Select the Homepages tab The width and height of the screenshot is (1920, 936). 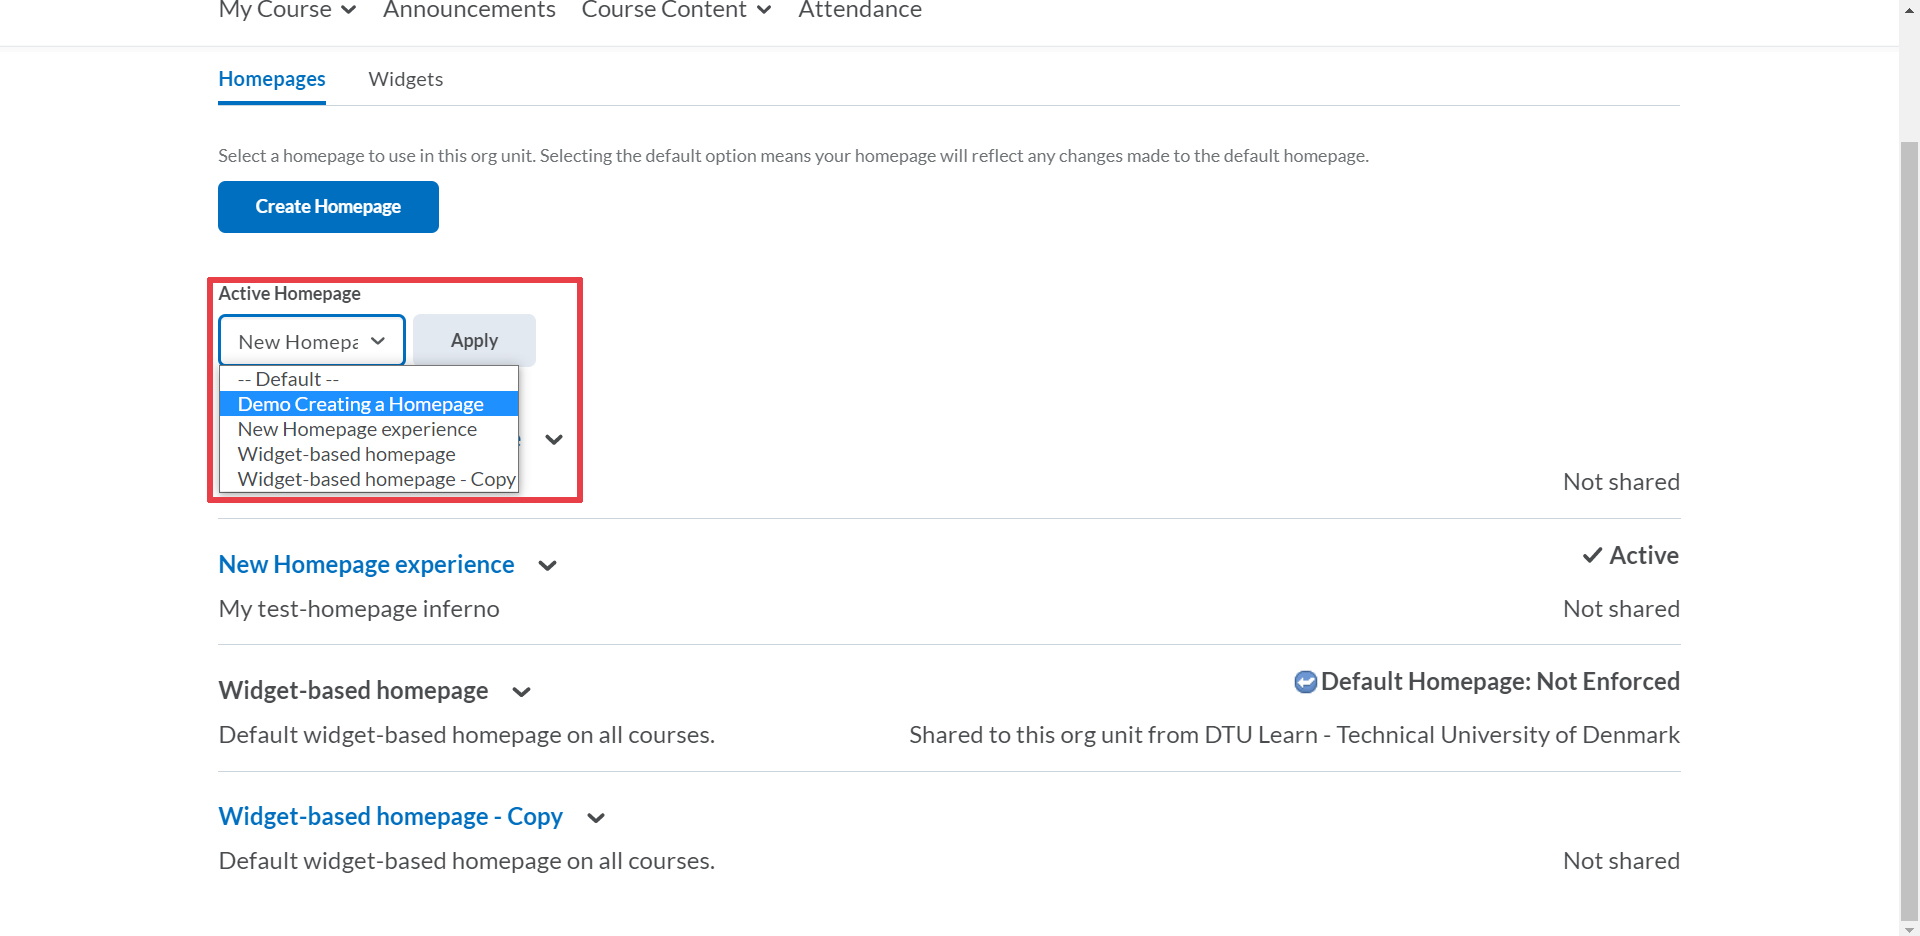coord(272,79)
